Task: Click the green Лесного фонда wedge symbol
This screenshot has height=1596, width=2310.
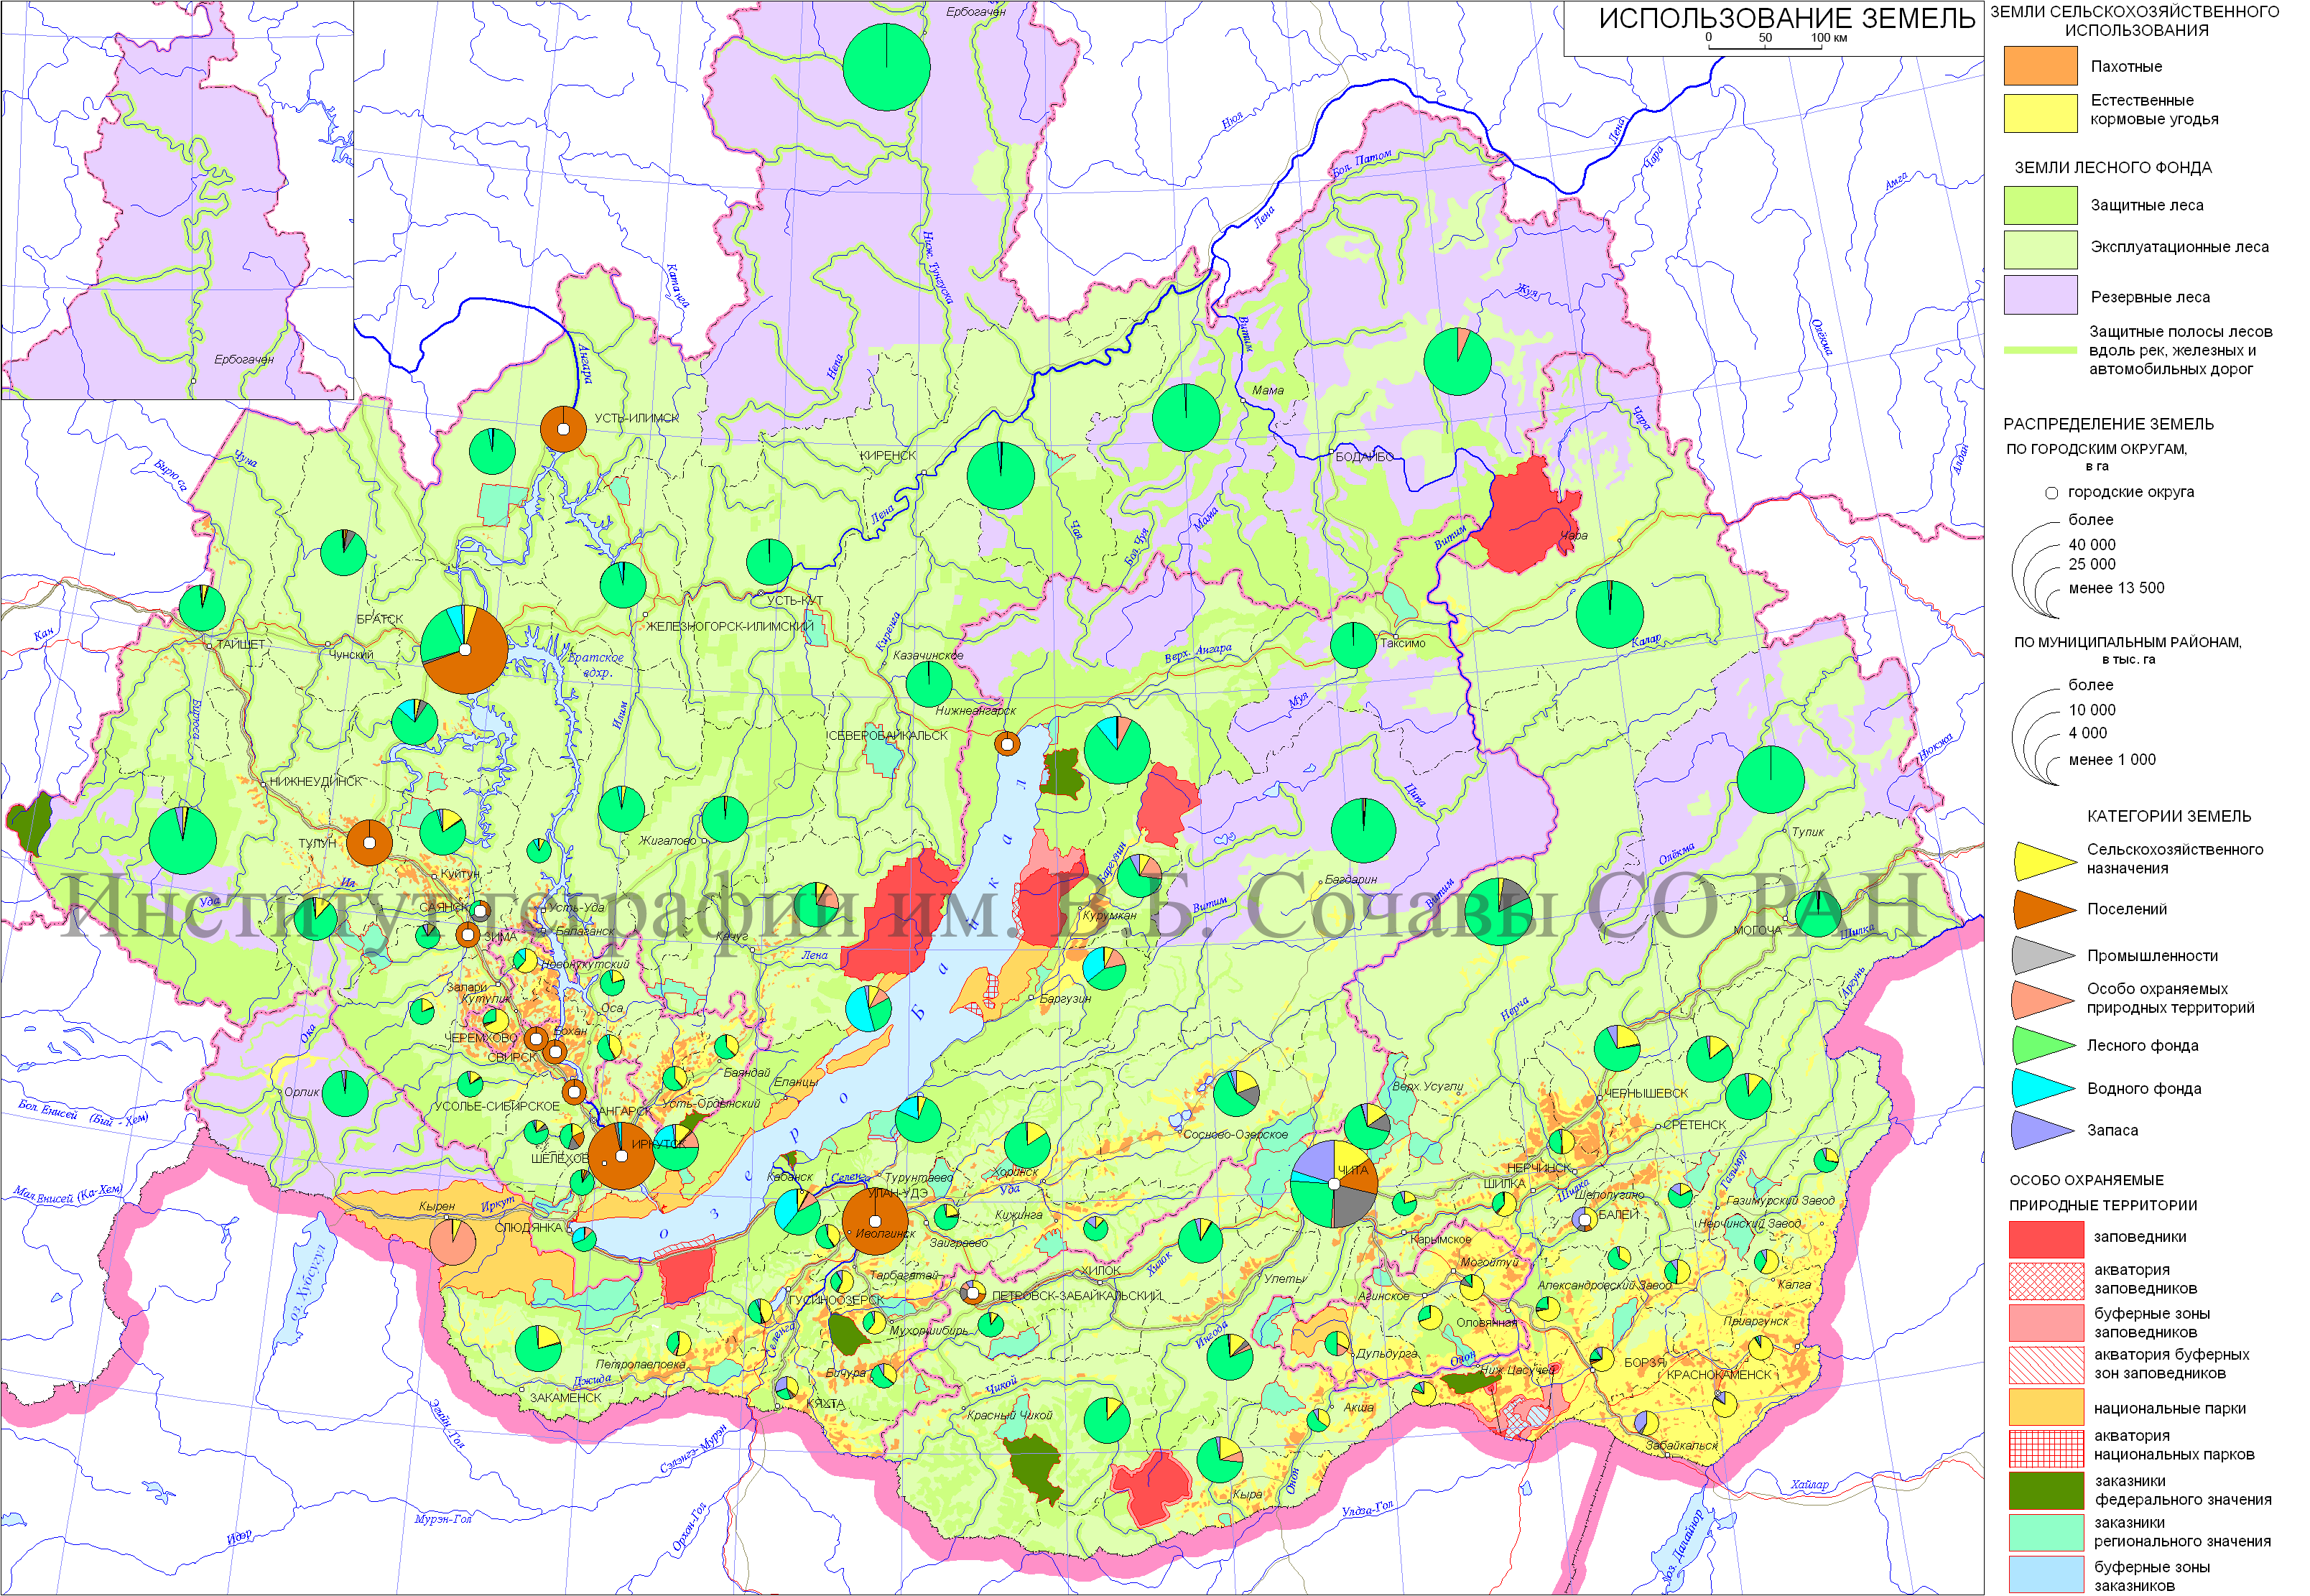Action: [x=2046, y=1045]
